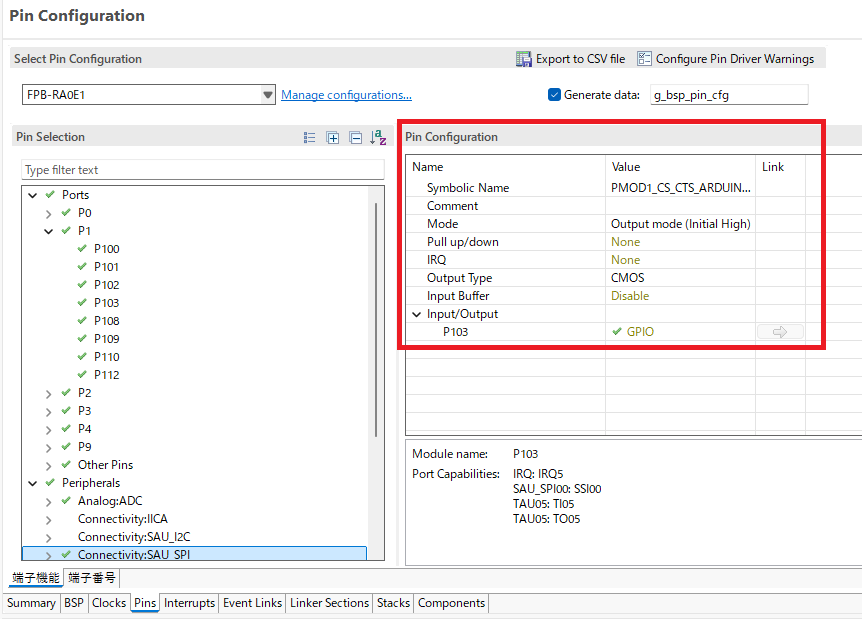The width and height of the screenshot is (862, 619).
Task: Expand the Analog:ADC peripheral node
Action: pos(48,501)
